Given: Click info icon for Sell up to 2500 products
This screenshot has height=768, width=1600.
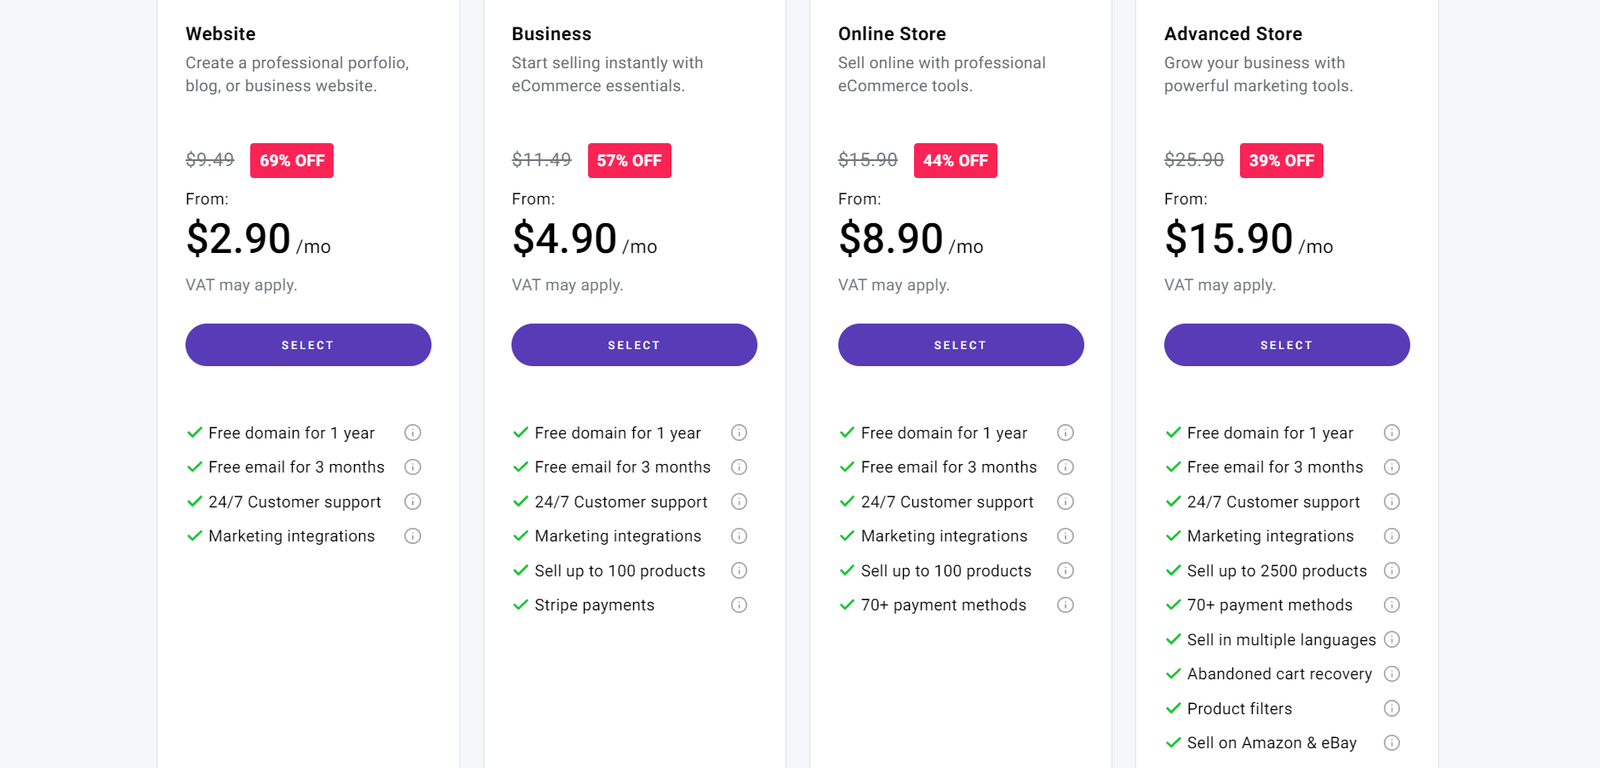Looking at the screenshot, I should 1391,571.
